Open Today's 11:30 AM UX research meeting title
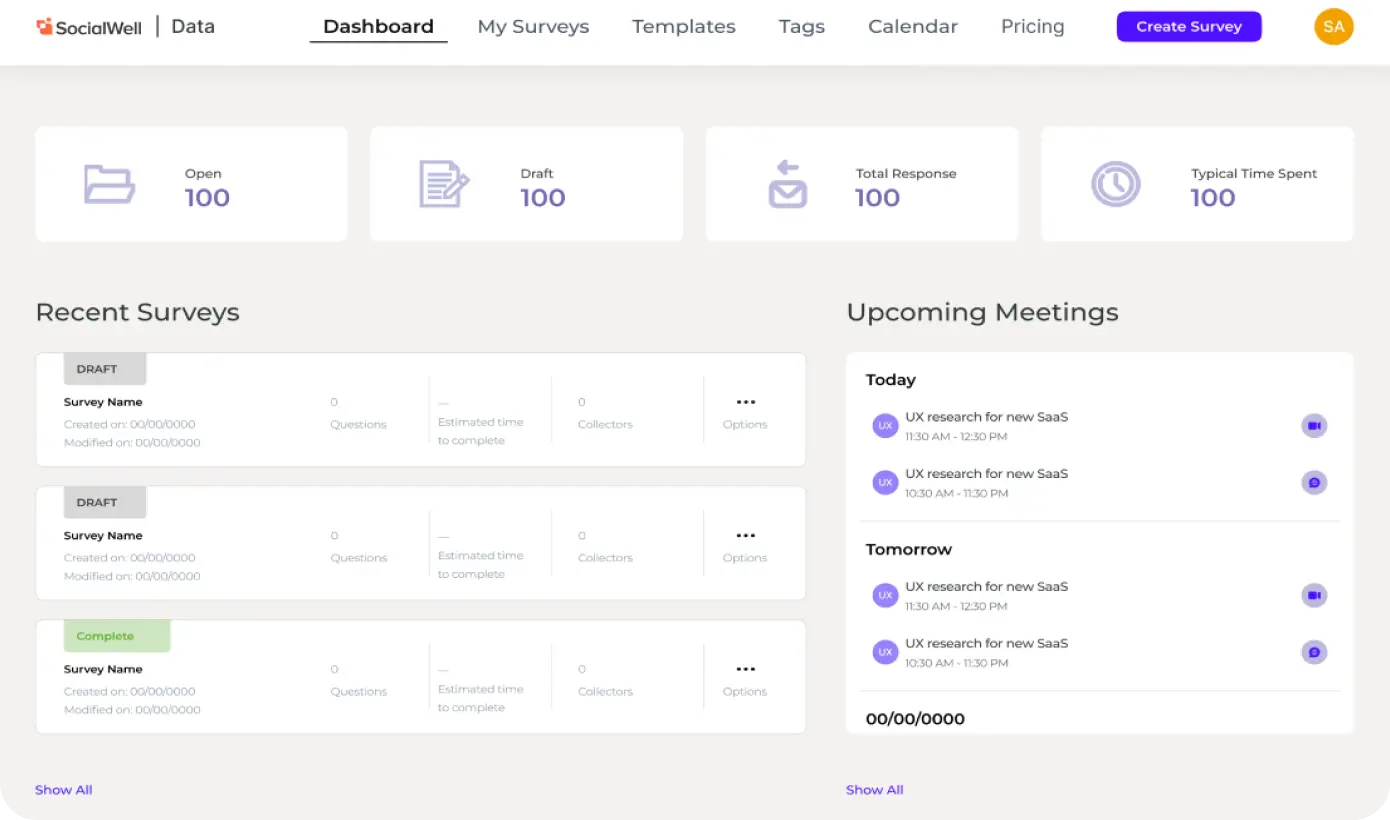1390x820 pixels. (x=987, y=417)
